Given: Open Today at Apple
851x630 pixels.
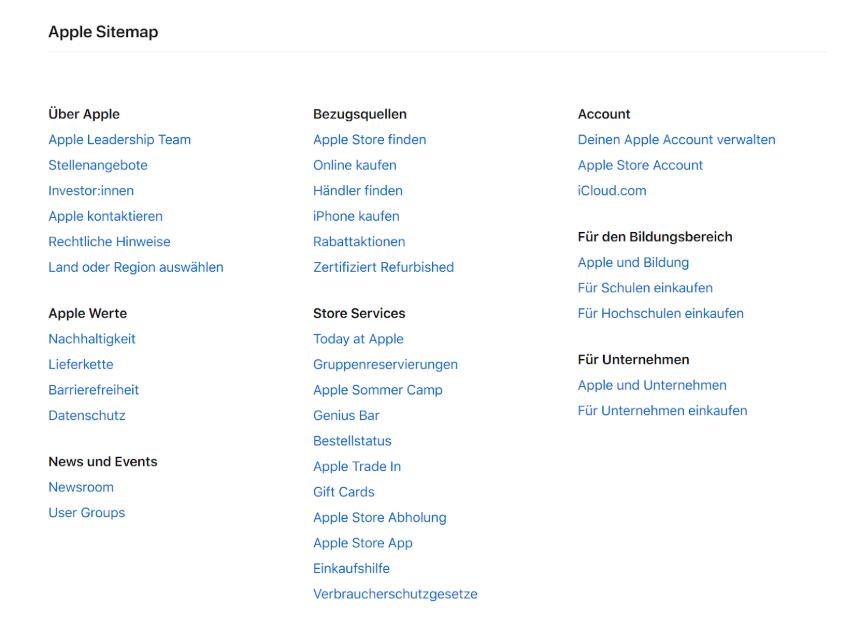Looking at the screenshot, I should tap(358, 338).
